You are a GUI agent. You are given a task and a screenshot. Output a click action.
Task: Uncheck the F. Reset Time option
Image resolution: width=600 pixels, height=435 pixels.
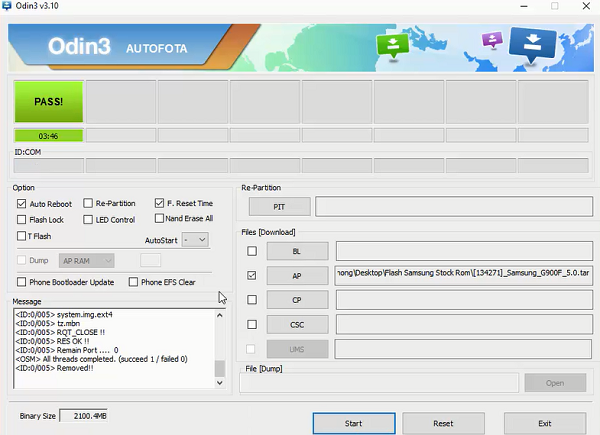(159, 203)
